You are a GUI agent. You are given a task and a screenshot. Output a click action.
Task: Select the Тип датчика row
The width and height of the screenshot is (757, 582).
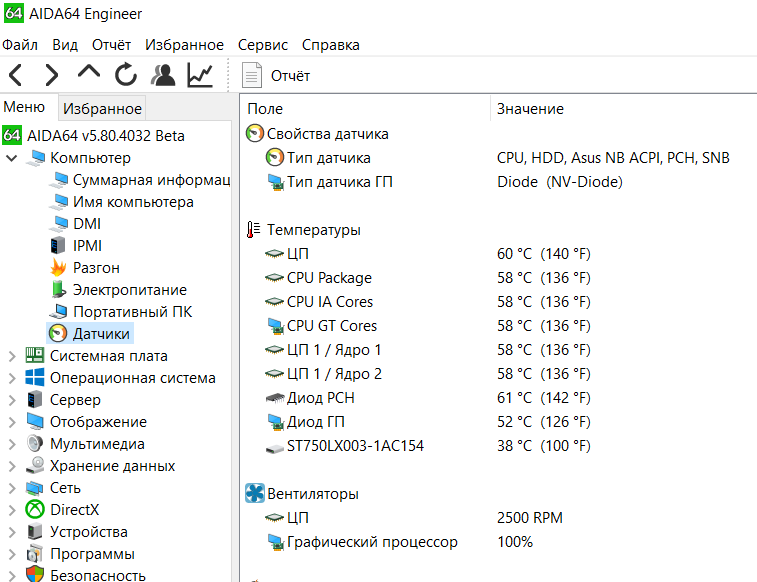tap(498, 158)
